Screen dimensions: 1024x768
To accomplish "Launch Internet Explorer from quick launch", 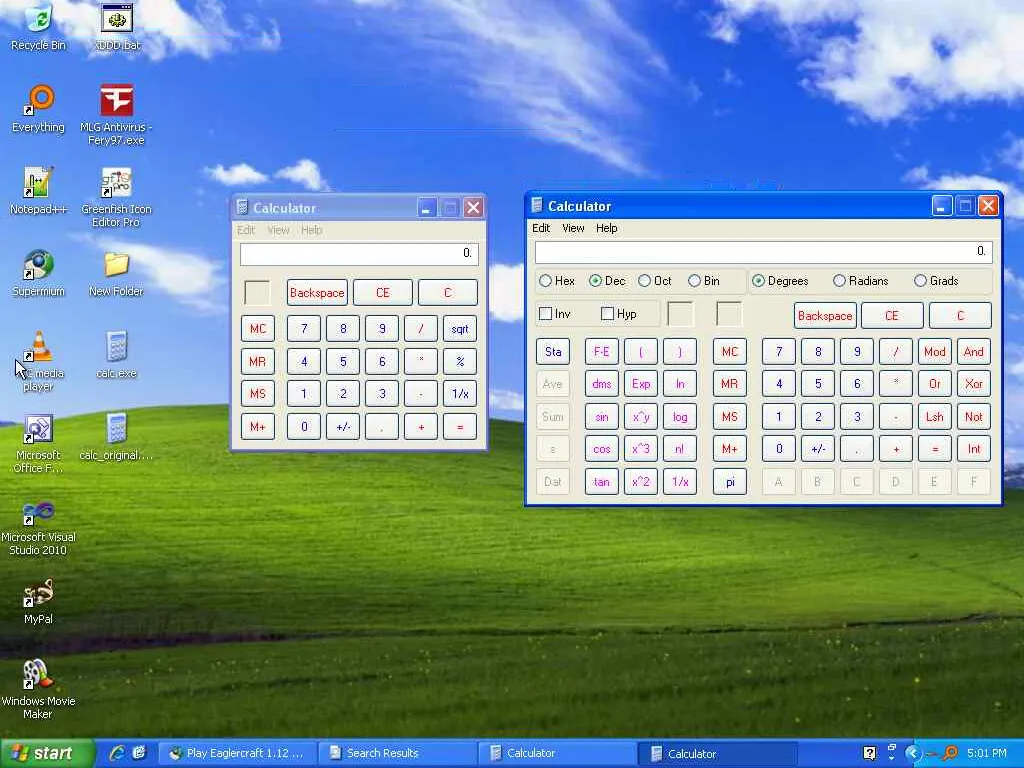I will 118,753.
